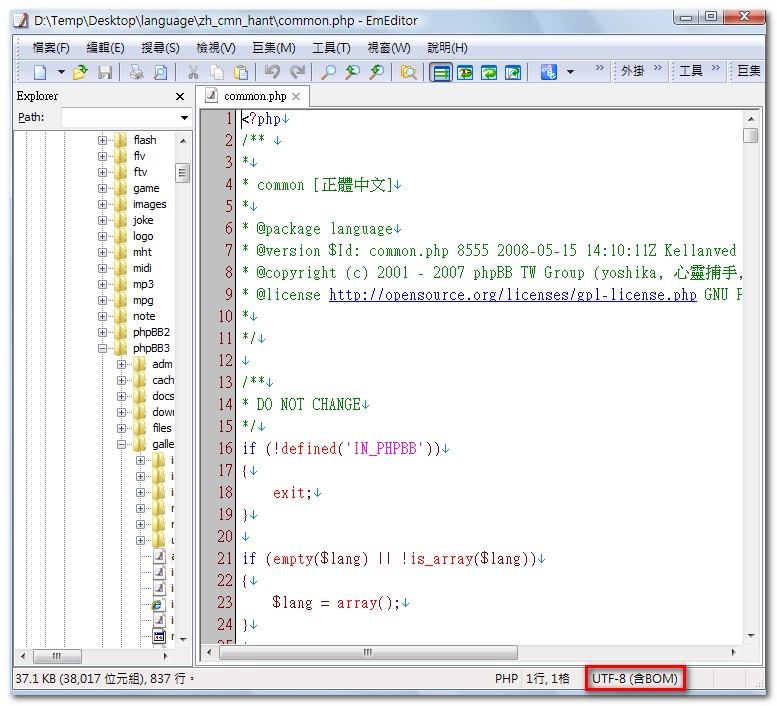The width and height of the screenshot is (777, 706).
Task: Open the 巨集(M) menu
Action: [274, 48]
